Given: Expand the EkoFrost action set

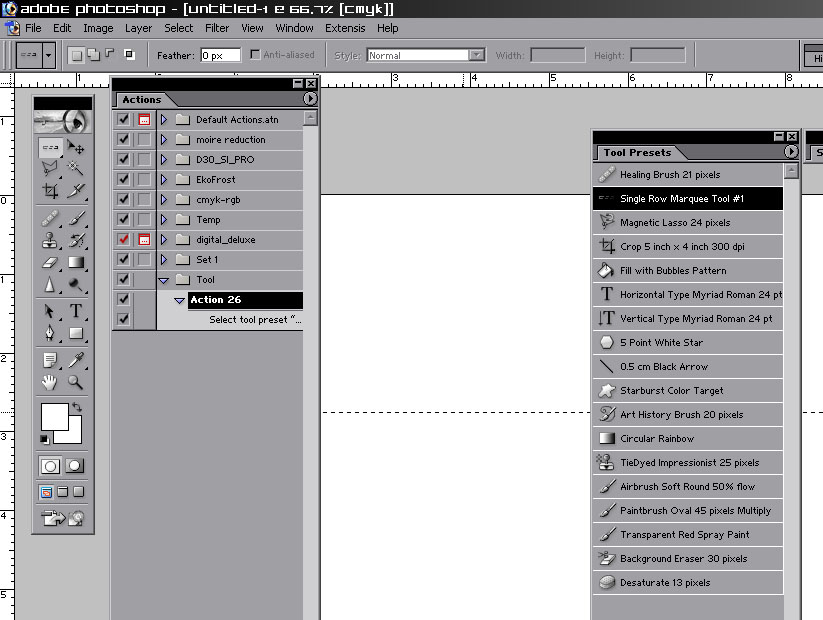Looking at the screenshot, I should pos(164,180).
